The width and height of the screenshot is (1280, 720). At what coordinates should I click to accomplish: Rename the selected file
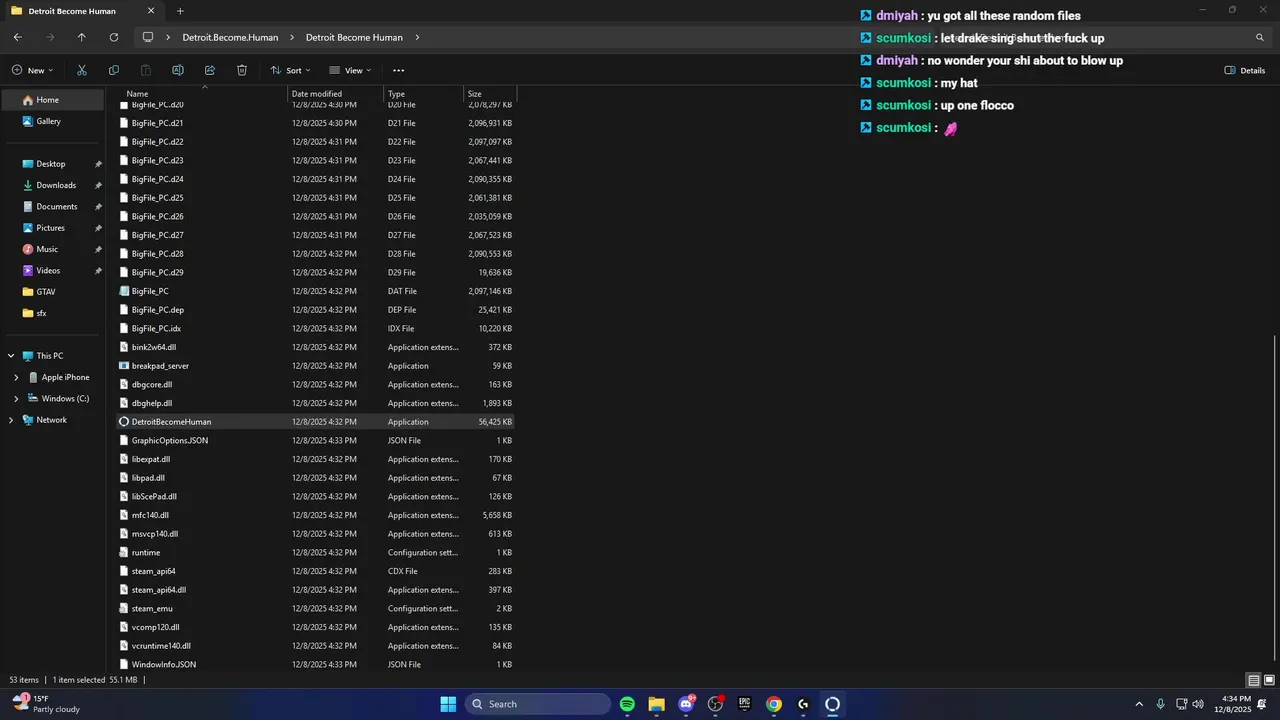click(x=178, y=70)
